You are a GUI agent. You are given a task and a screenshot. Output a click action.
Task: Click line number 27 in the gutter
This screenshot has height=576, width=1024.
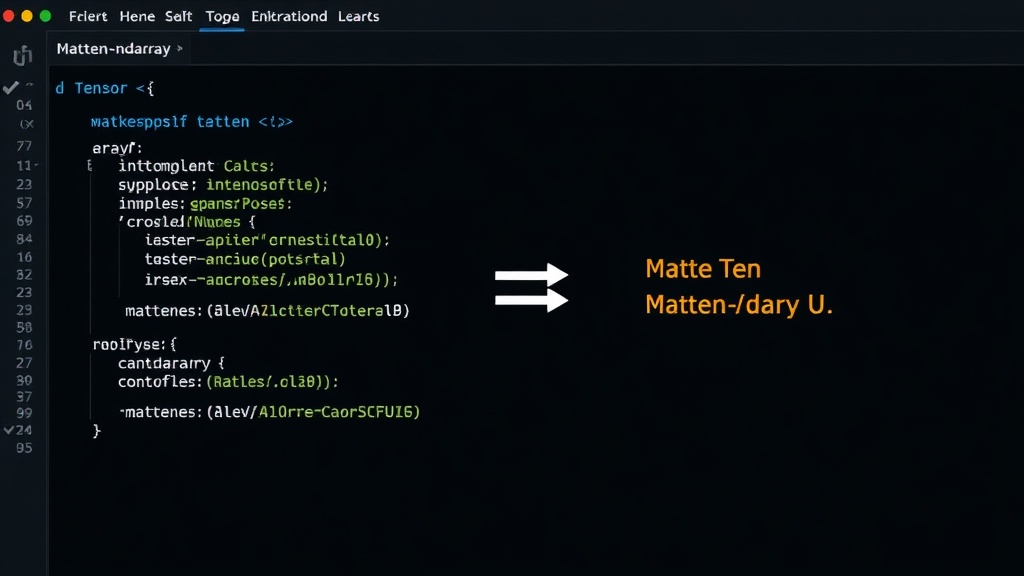click(24, 363)
